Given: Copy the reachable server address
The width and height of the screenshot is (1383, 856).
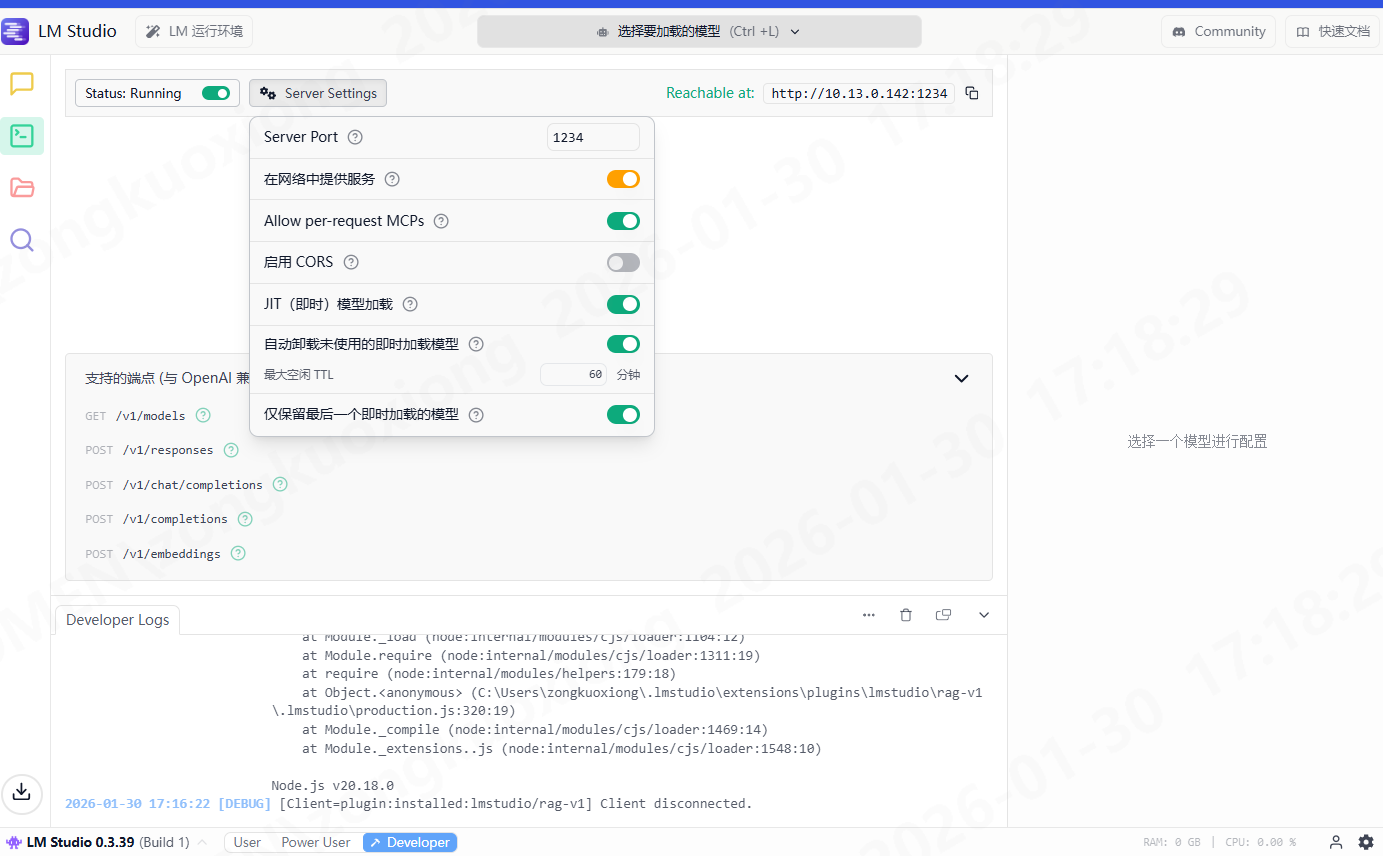Looking at the screenshot, I should tap(972, 93).
